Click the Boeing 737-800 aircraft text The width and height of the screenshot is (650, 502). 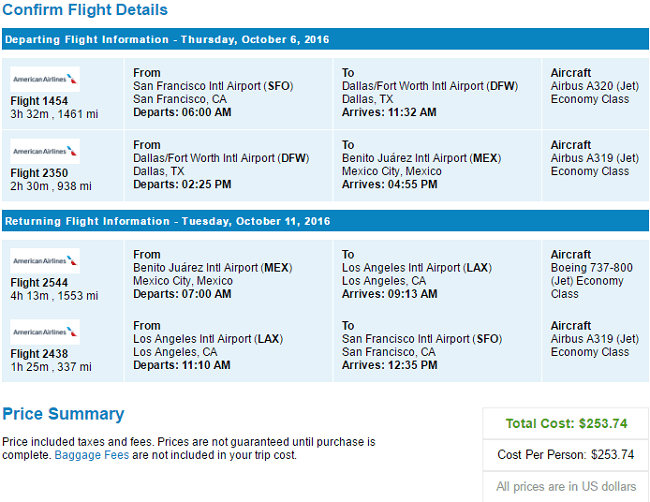(x=592, y=267)
